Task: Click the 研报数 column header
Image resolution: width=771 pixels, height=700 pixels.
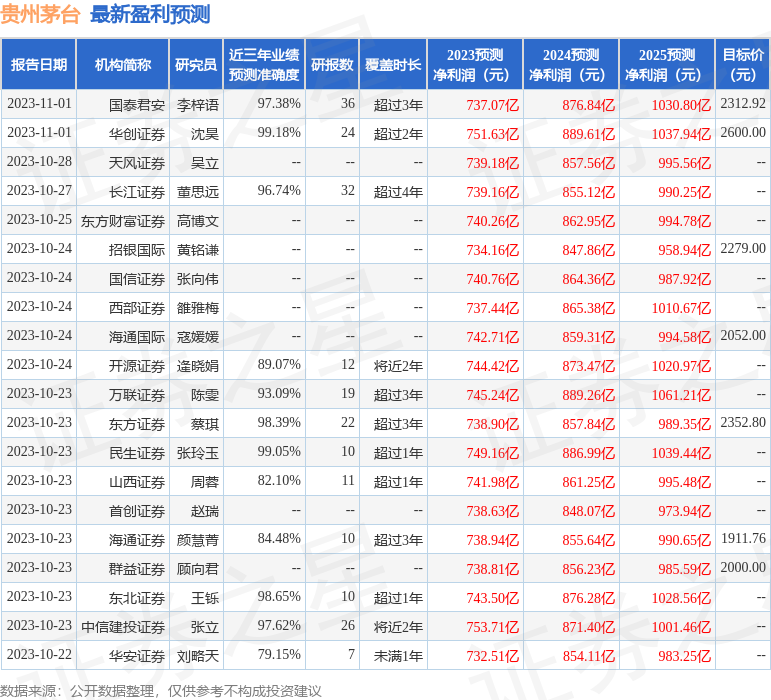Action: pyautogui.click(x=332, y=64)
